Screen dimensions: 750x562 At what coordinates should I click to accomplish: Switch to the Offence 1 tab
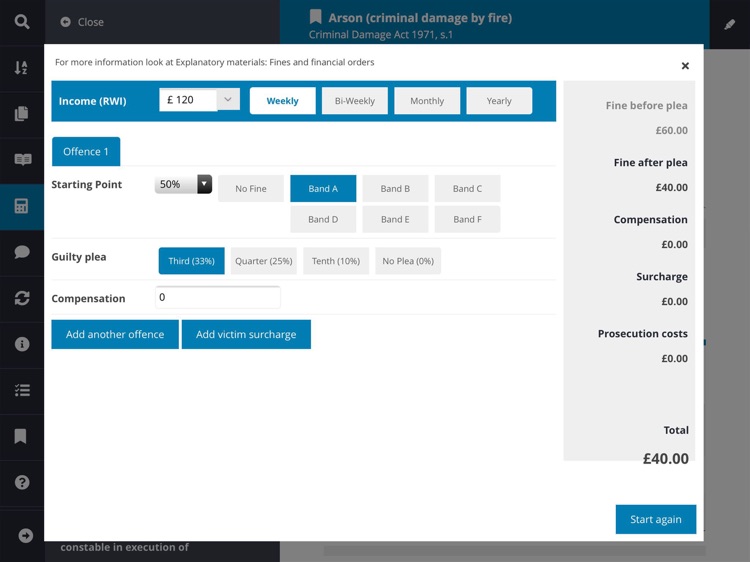tap(86, 152)
